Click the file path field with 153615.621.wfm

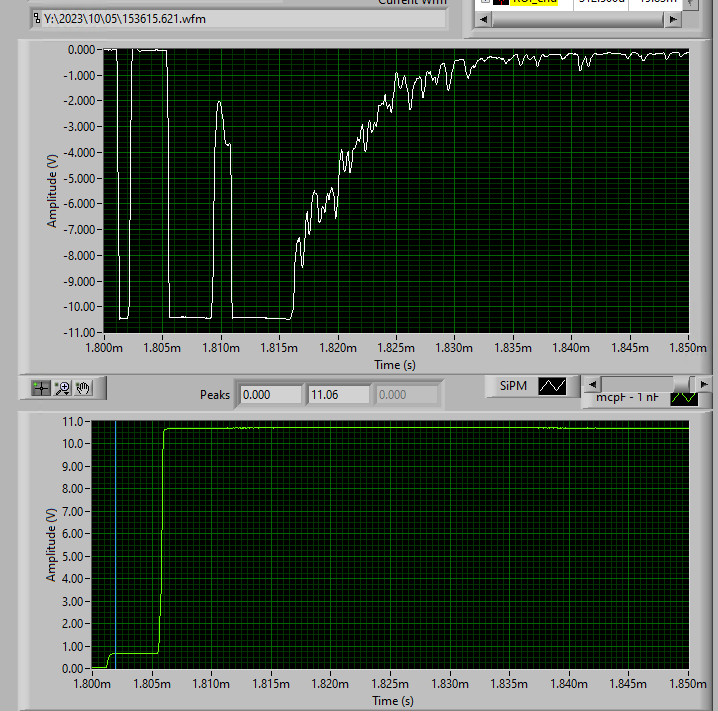point(239,19)
